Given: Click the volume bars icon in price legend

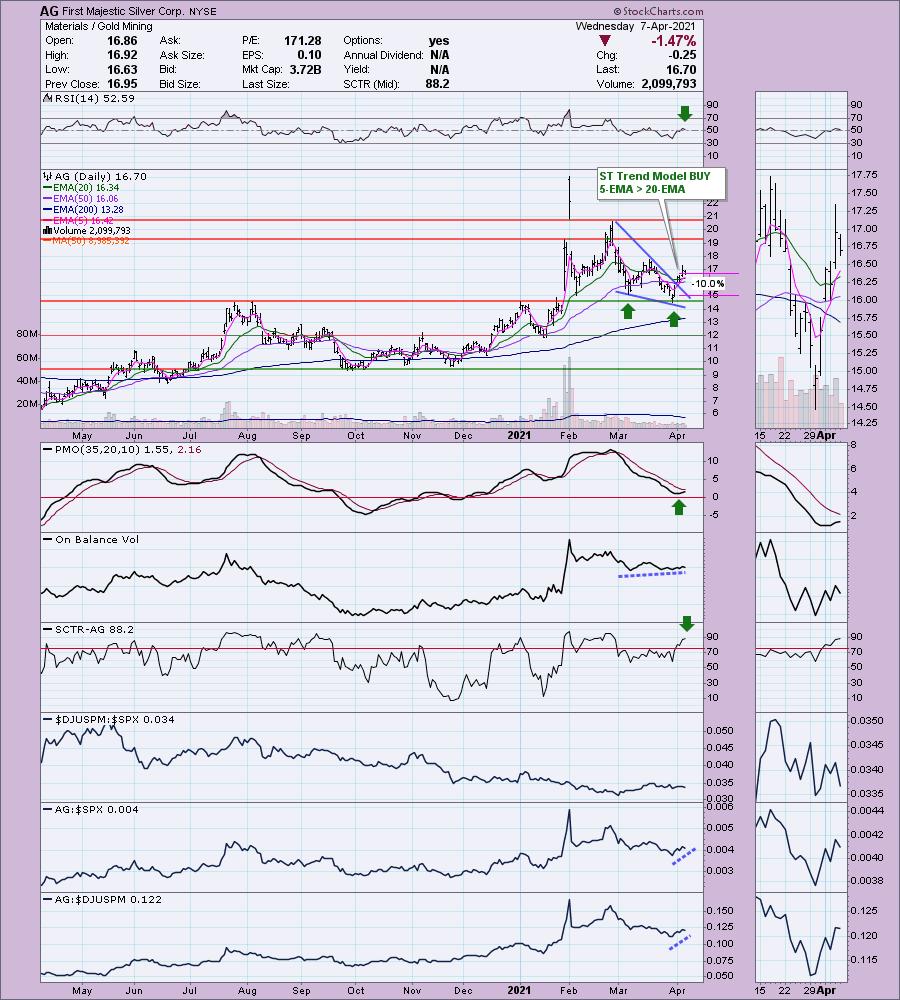Looking at the screenshot, I should click(48, 230).
